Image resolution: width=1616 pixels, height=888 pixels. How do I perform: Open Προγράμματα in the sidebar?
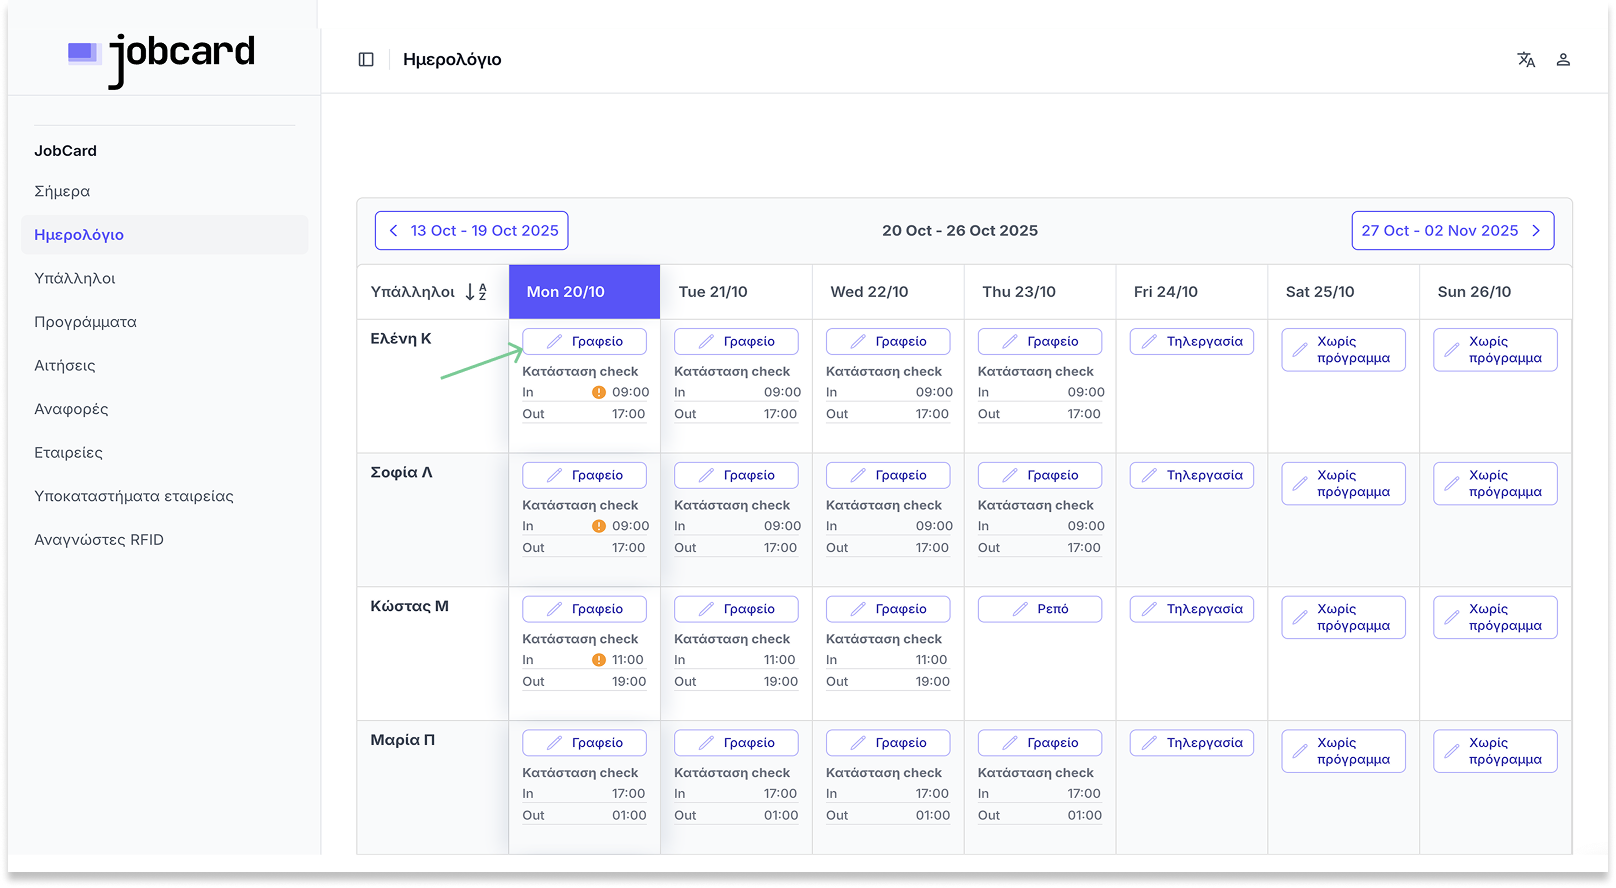[x=85, y=322]
